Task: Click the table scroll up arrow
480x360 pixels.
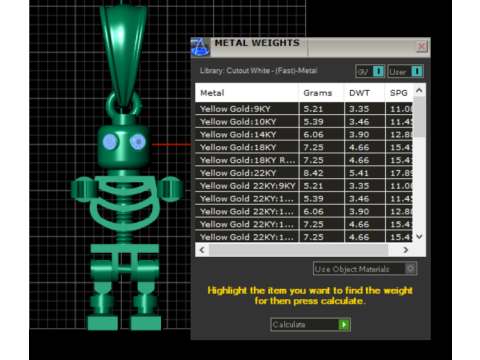Action: click(x=419, y=90)
